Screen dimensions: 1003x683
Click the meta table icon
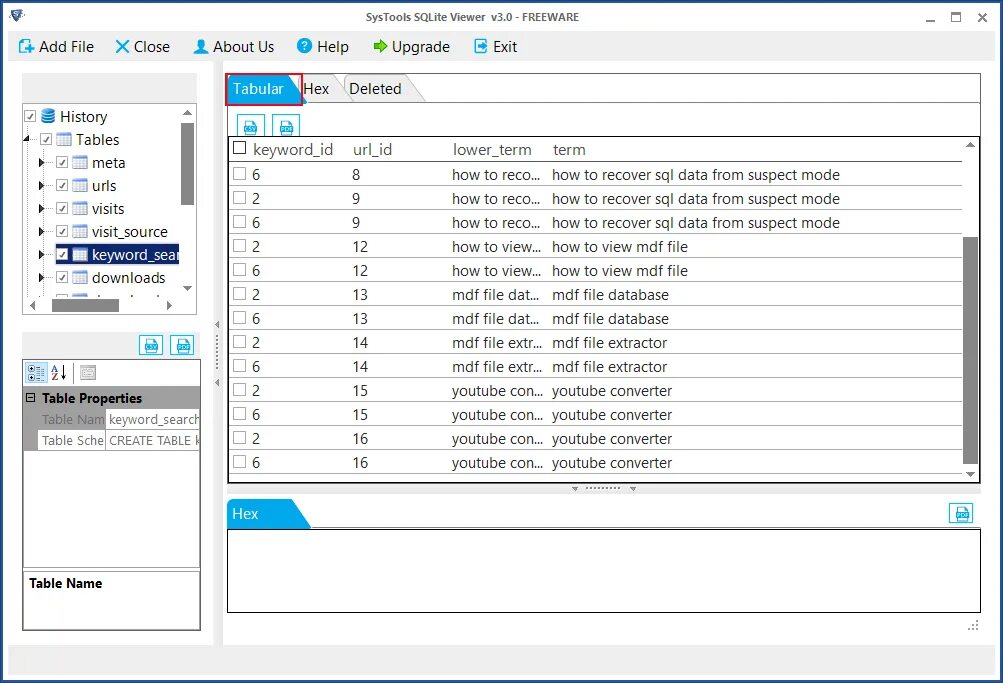point(80,162)
